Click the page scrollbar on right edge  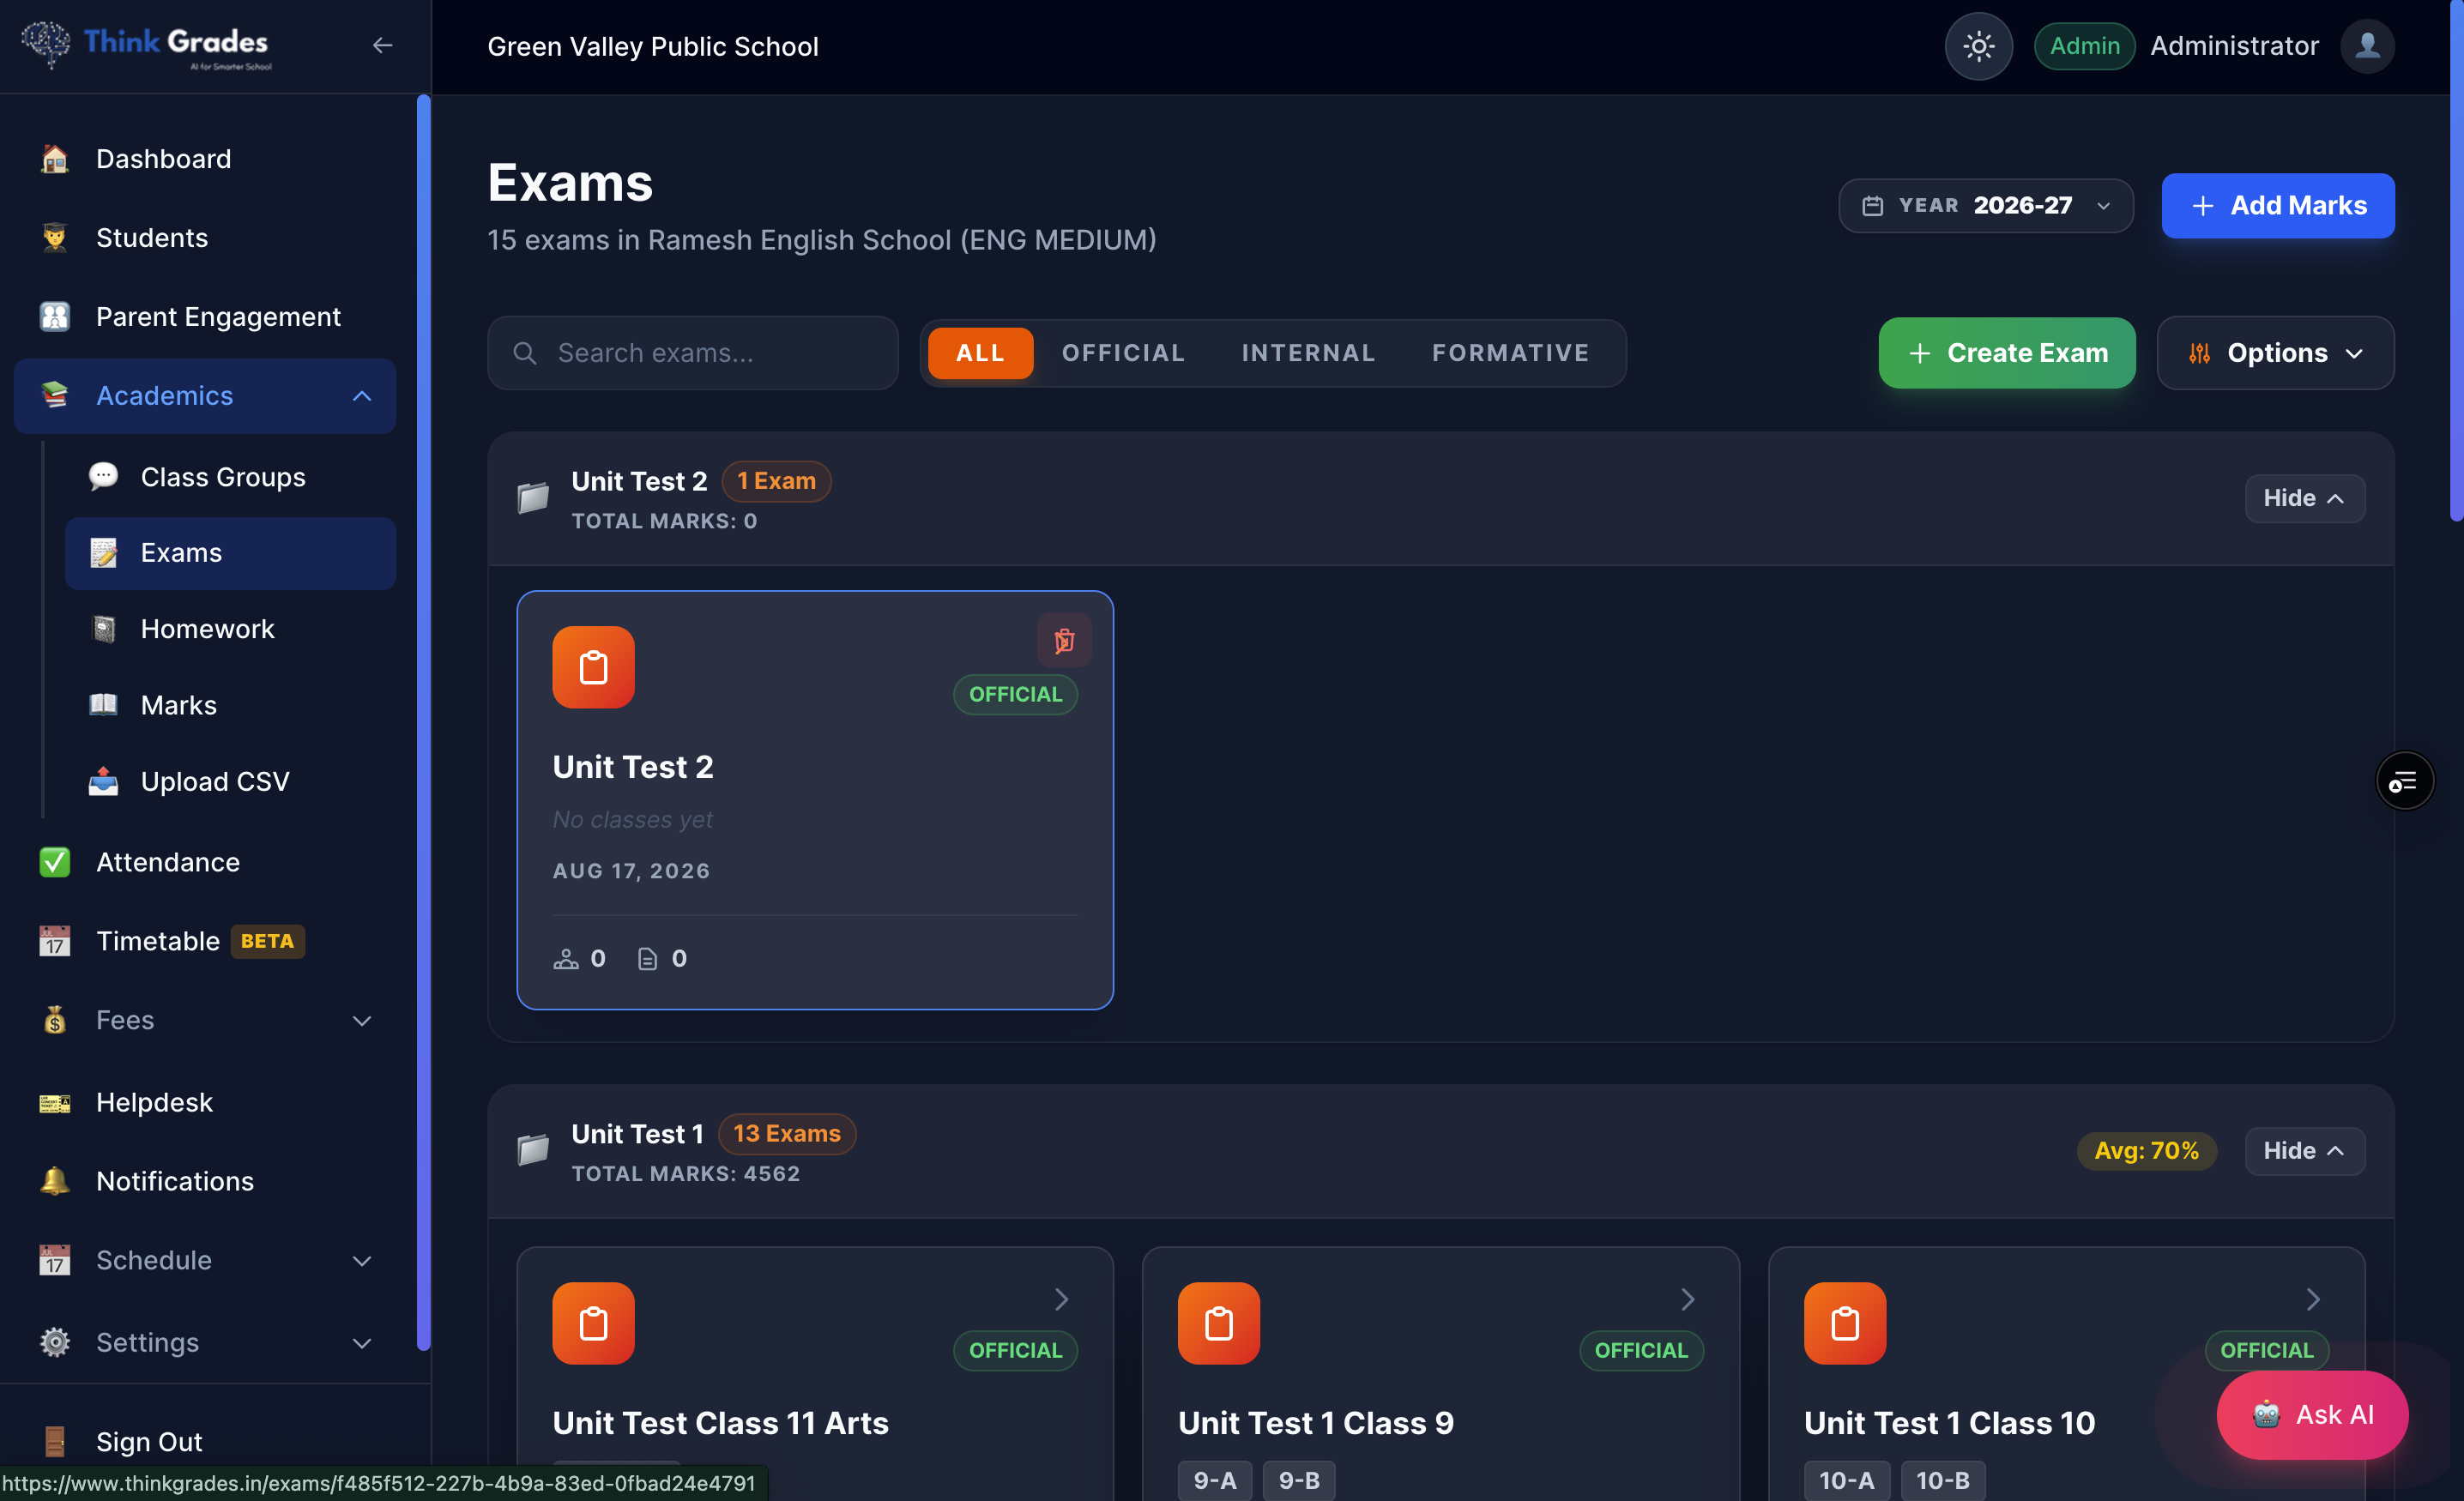click(x=2457, y=260)
